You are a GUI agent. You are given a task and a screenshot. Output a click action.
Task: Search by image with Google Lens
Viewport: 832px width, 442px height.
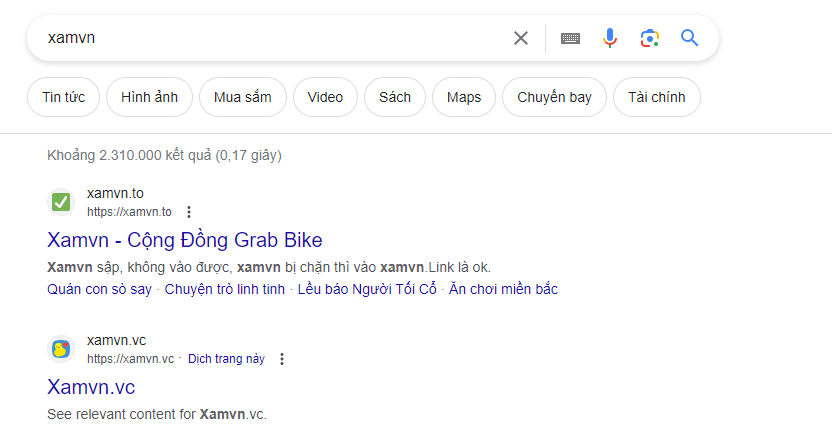coord(650,38)
